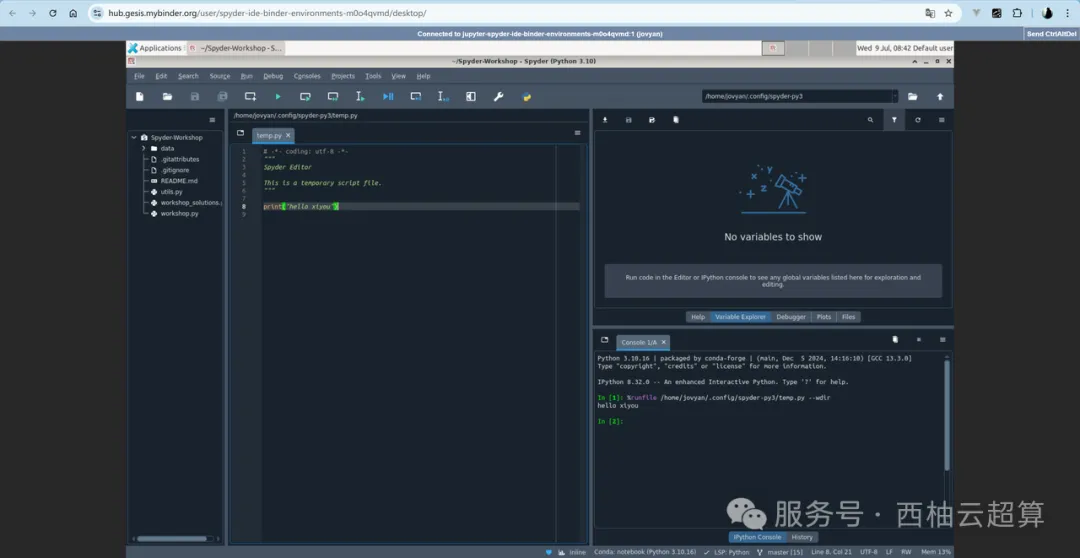Create new cell at current line
The height and width of the screenshot is (558, 1080).
pos(250,97)
